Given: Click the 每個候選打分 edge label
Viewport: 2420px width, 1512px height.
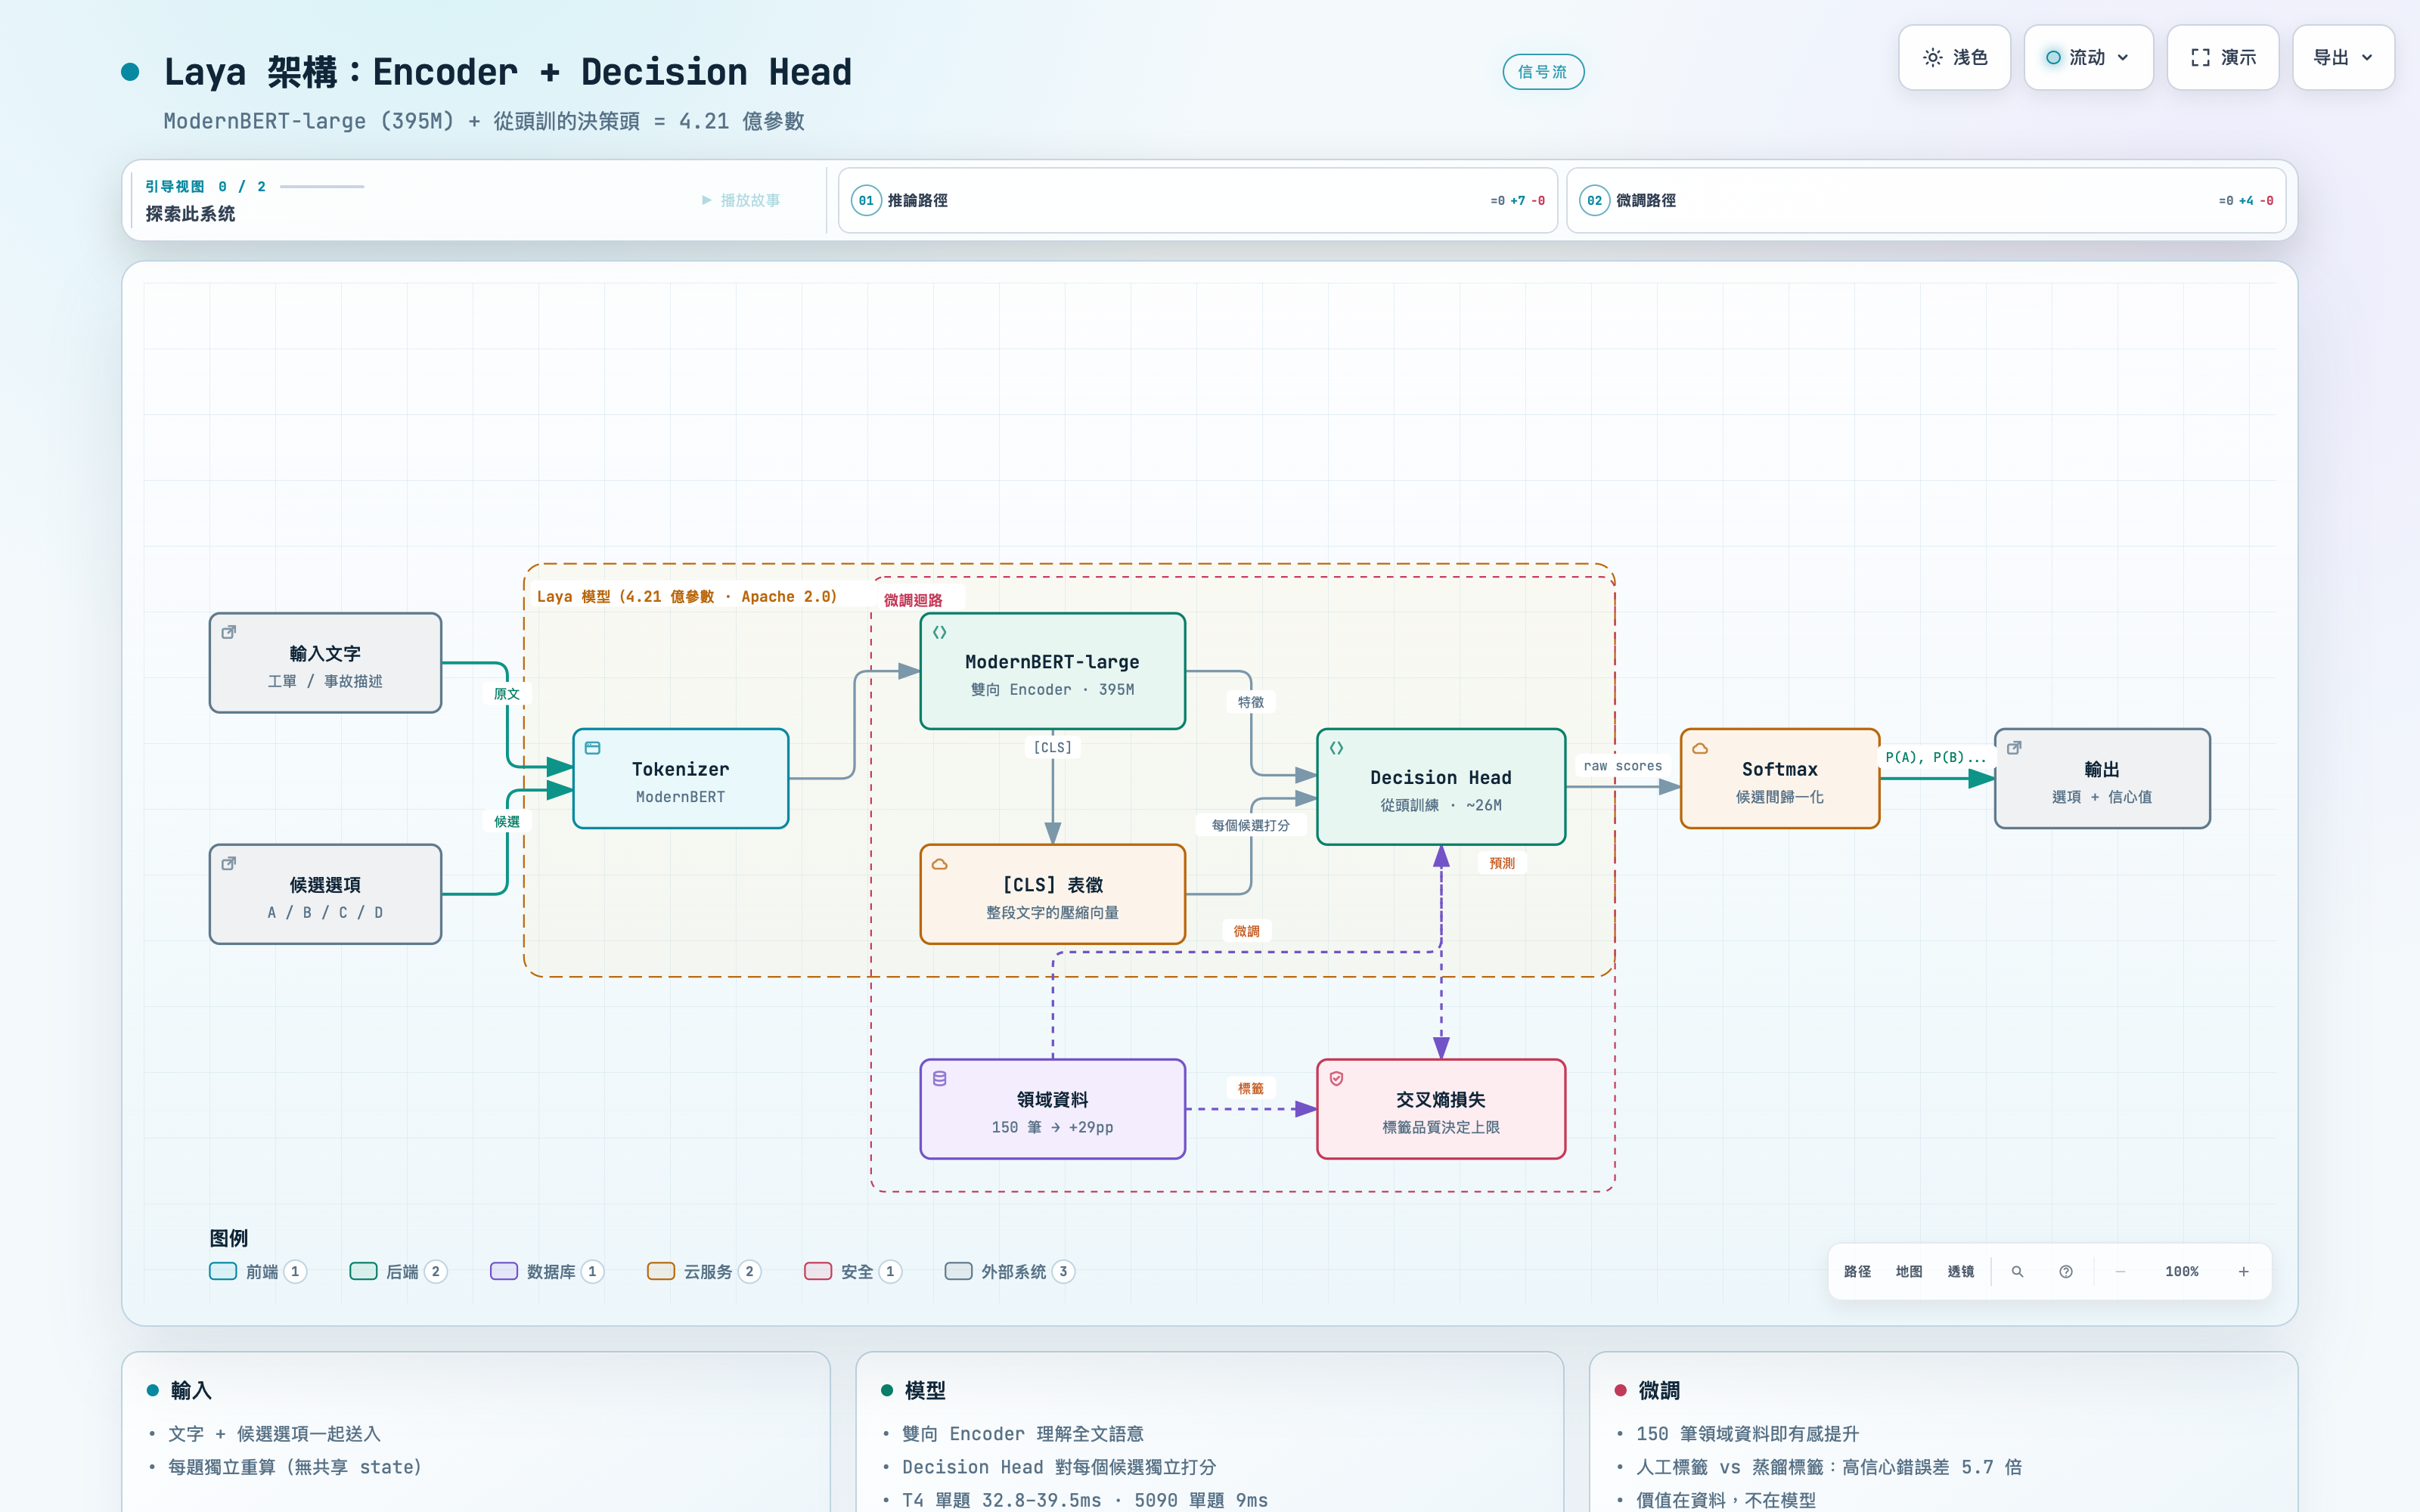Looking at the screenshot, I should tap(1251, 825).
